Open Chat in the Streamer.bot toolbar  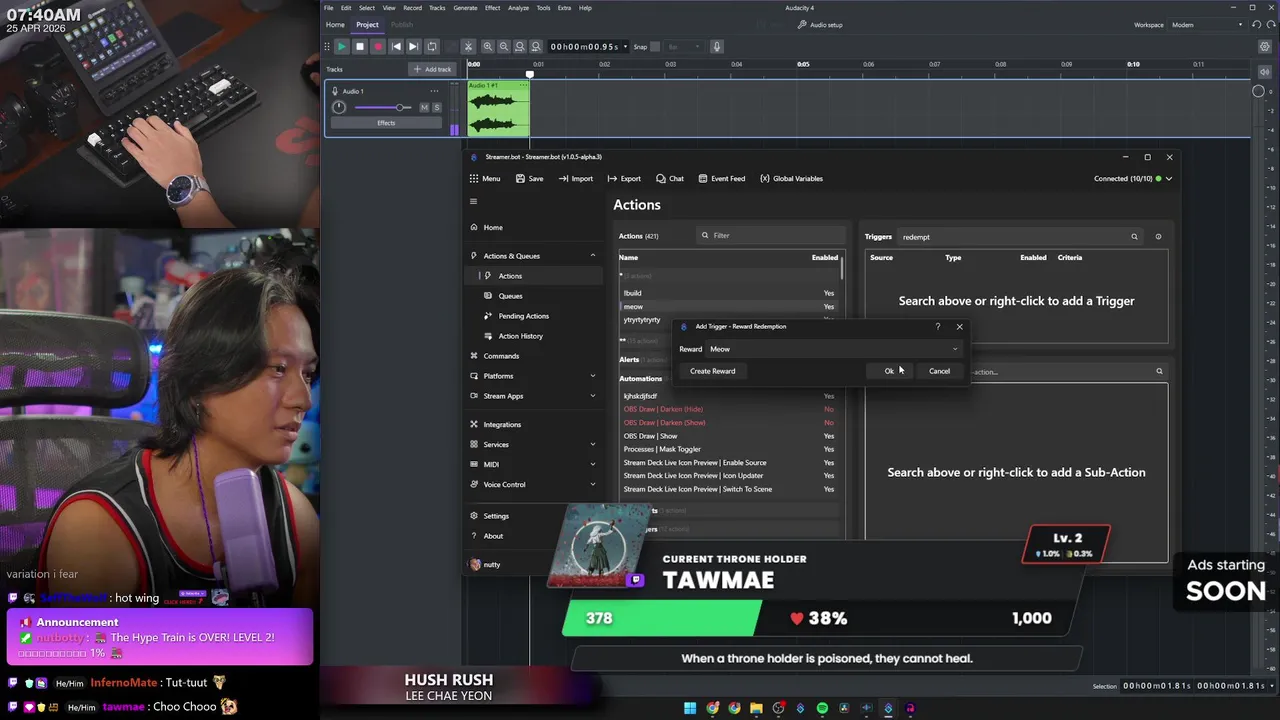coord(670,179)
